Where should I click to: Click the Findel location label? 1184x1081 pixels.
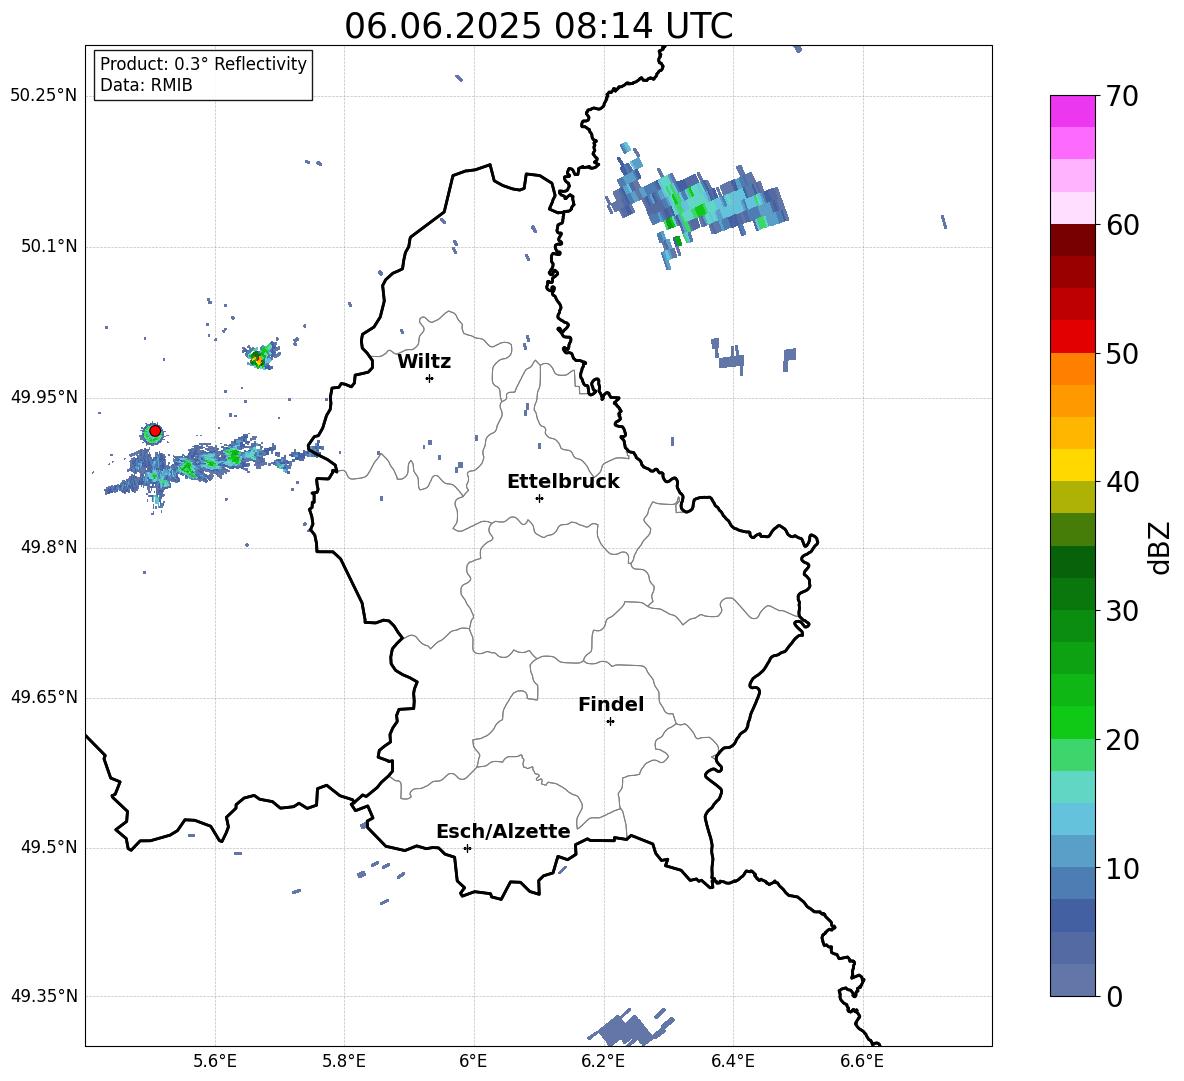pos(611,704)
